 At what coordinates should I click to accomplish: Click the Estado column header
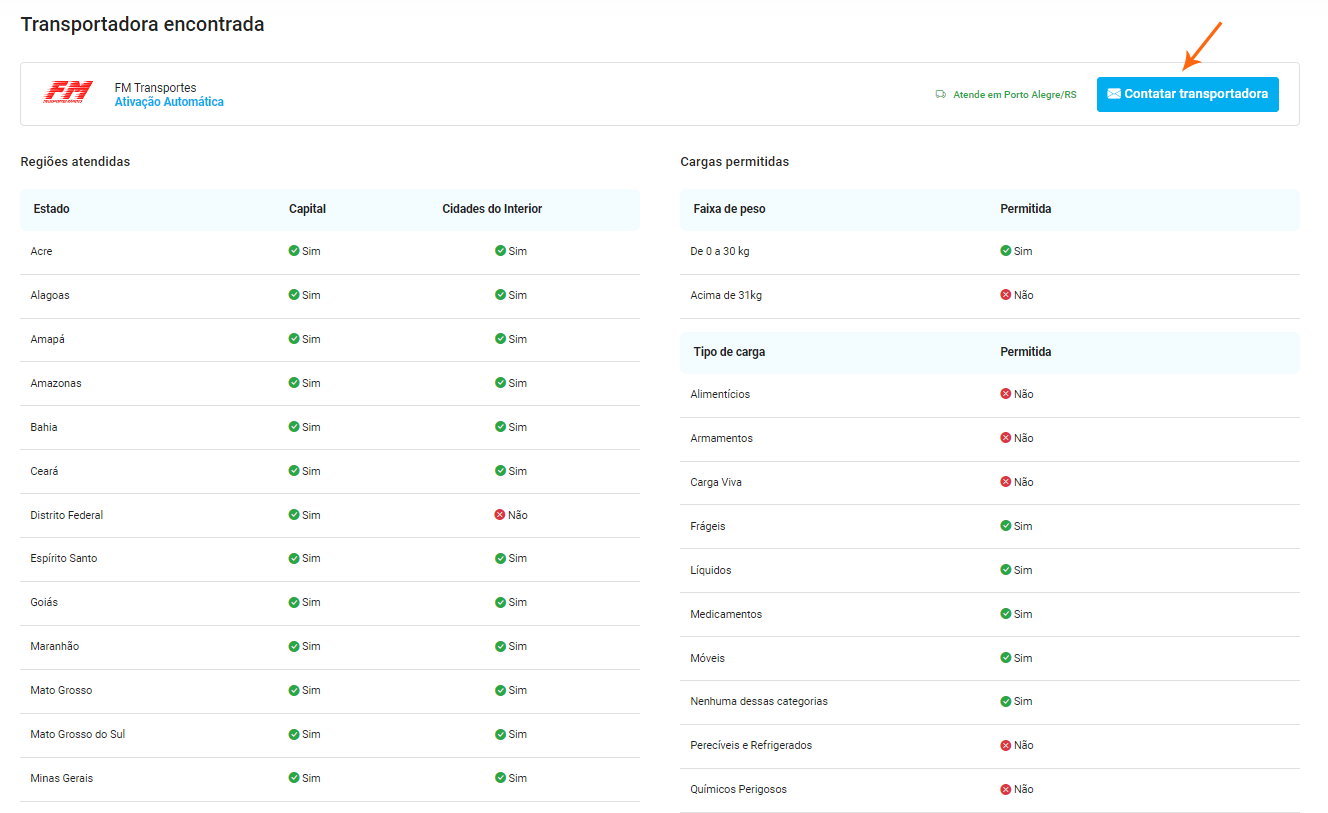pos(51,209)
